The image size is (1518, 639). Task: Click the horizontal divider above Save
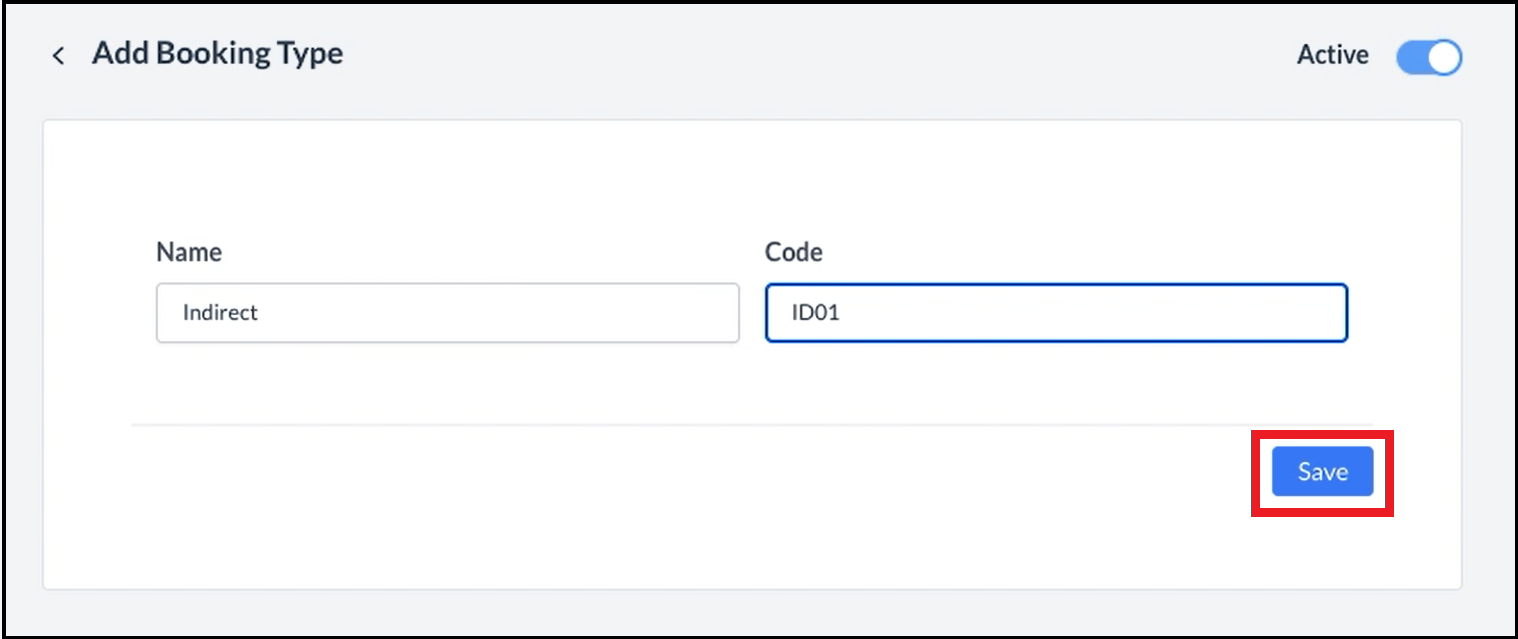click(x=700, y=425)
